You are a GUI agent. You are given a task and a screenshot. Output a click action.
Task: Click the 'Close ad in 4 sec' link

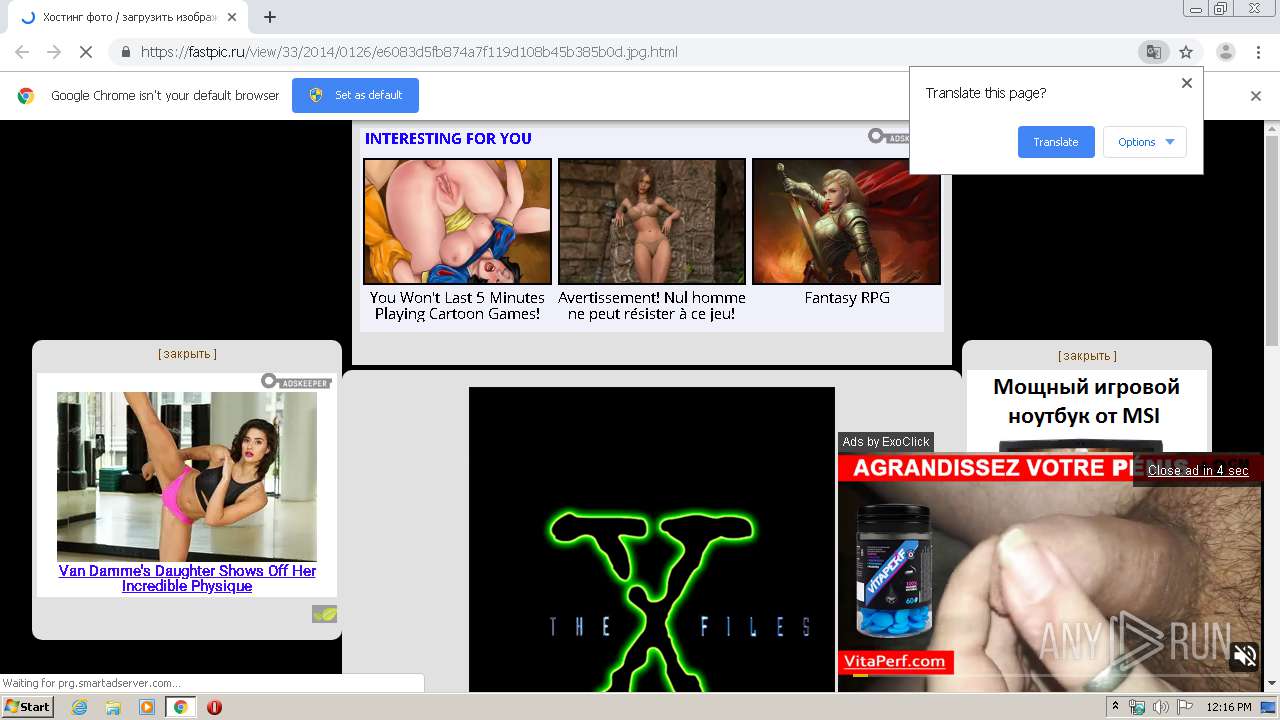[x=1198, y=471]
